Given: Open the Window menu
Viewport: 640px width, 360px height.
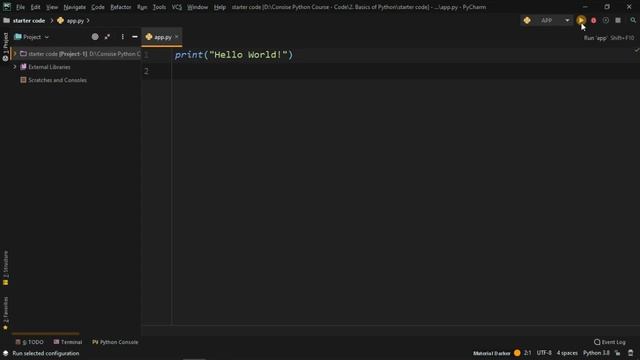Looking at the screenshot, I should [x=198, y=7].
